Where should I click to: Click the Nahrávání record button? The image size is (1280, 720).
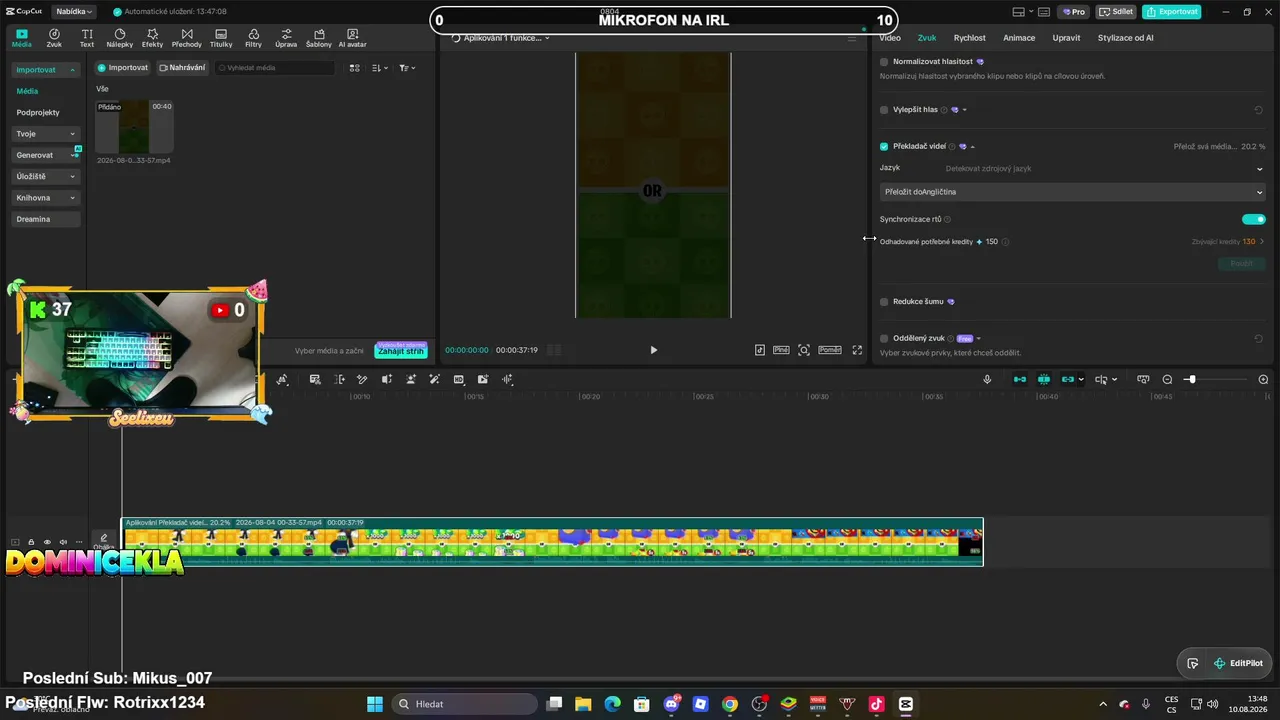coord(182,68)
